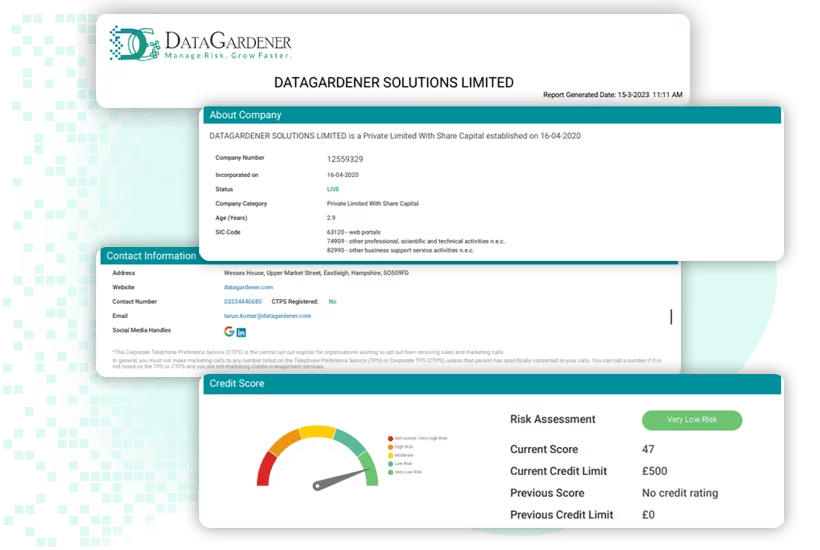Screen dimensions: 820x550
Task: Open the datagardener.com website link
Action: click(x=248, y=287)
